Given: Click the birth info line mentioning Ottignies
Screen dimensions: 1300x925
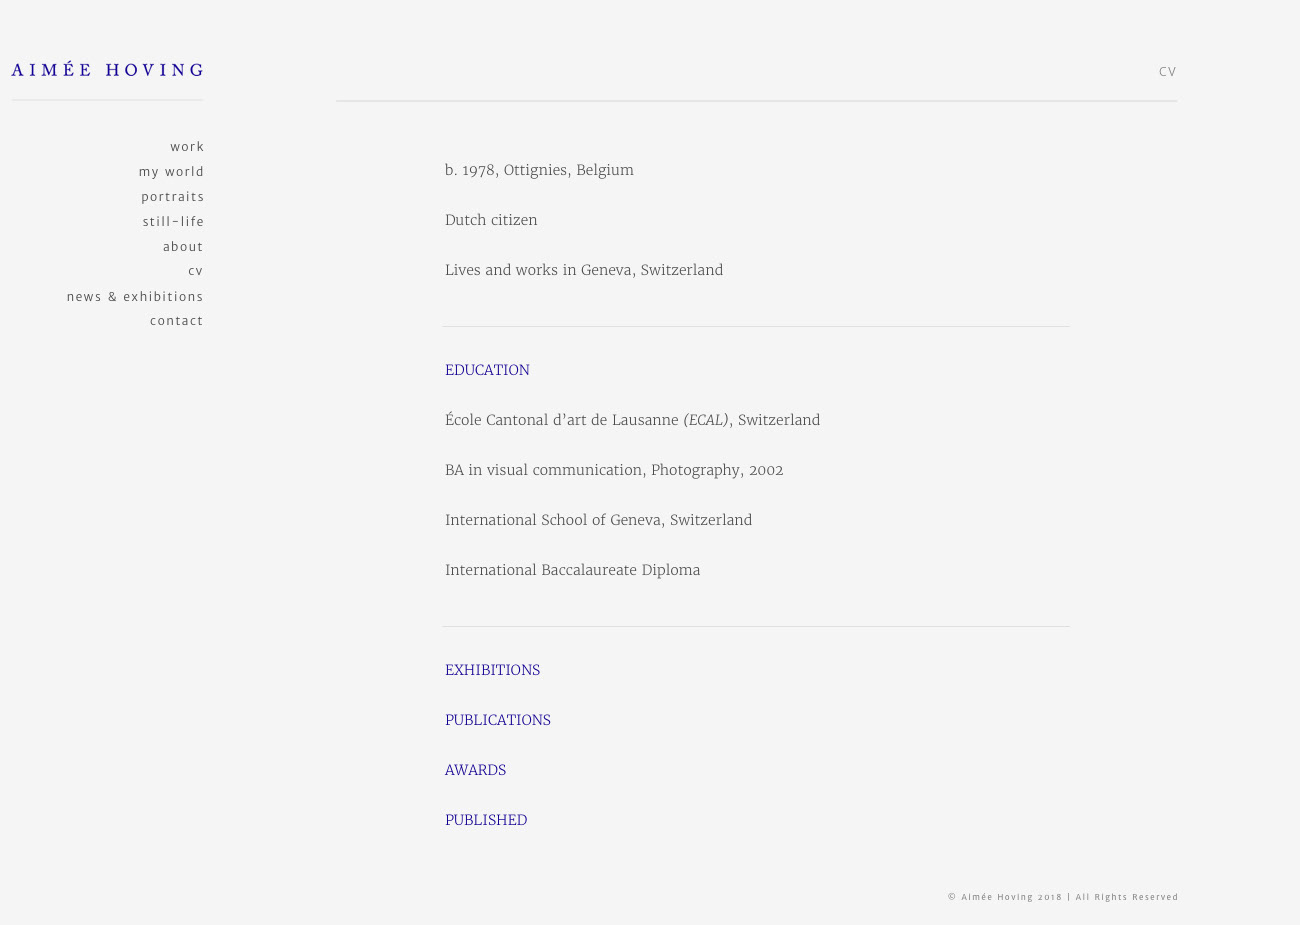Looking at the screenshot, I should (539, 170).
